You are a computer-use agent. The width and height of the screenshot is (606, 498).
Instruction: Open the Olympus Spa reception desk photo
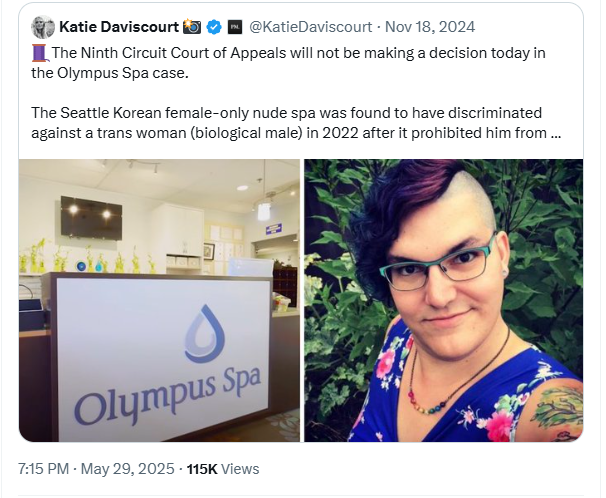point(159,300)
